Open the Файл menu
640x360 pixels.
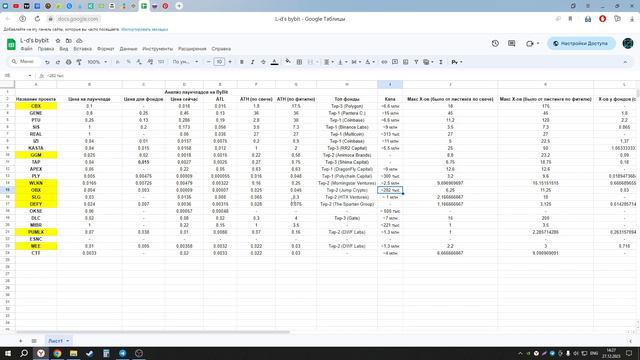point(27,49)
